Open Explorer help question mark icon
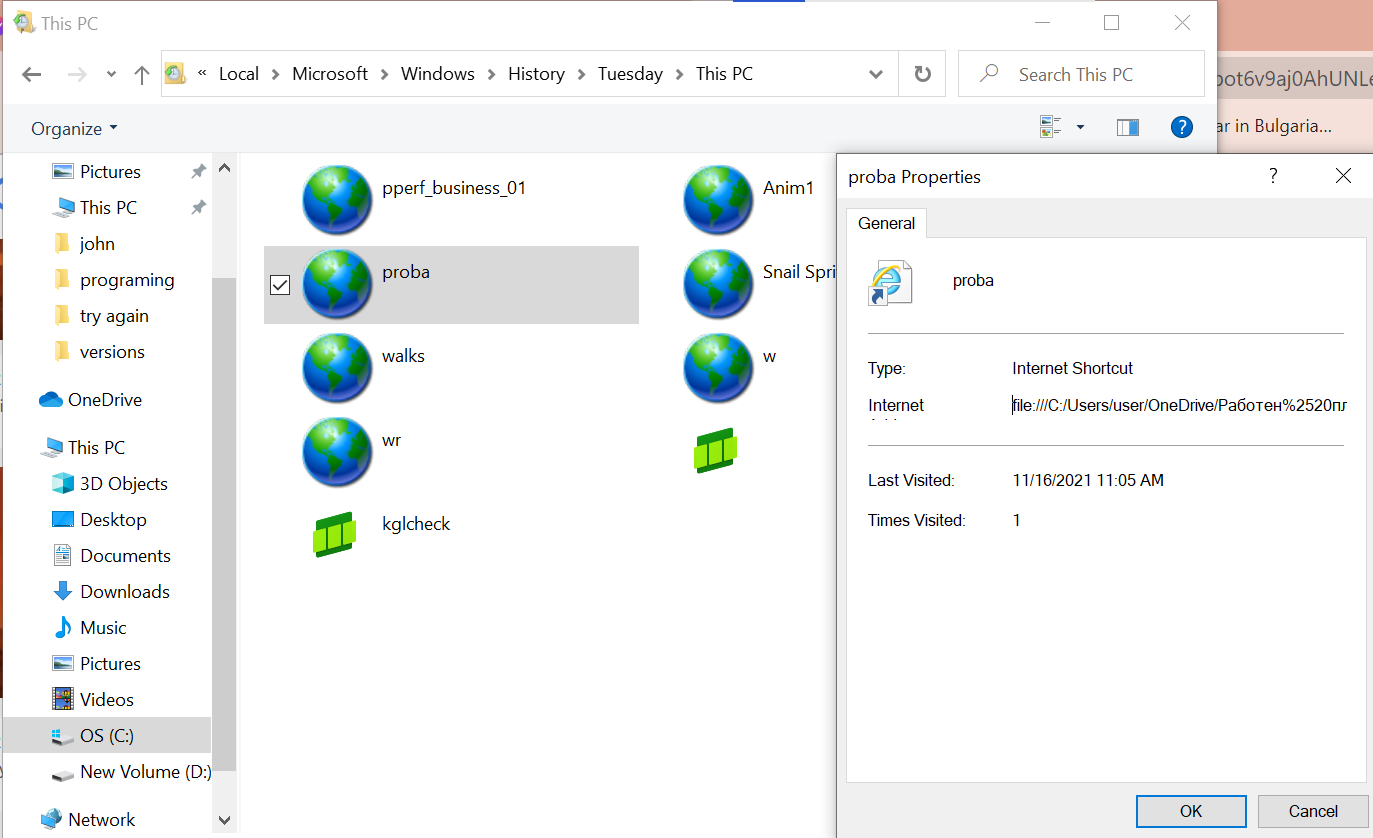1373x838 pixels. coord(1181,127)
